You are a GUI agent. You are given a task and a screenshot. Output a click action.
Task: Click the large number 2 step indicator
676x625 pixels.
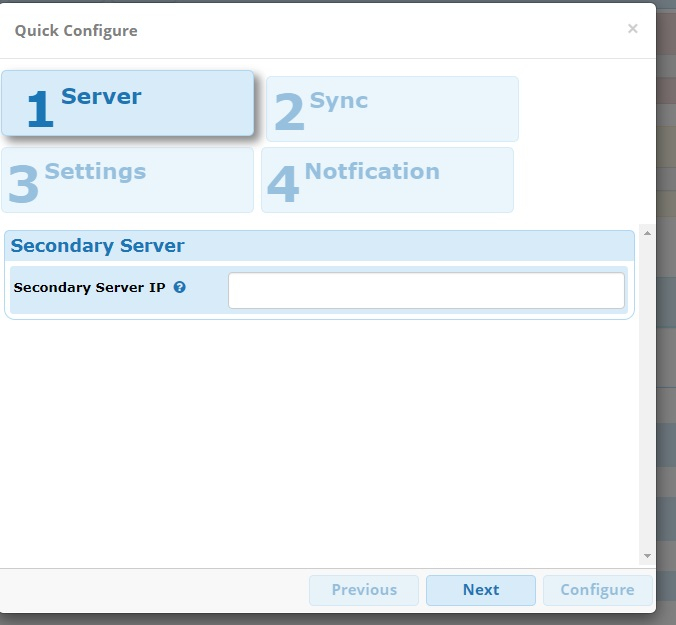click(288, 112)
